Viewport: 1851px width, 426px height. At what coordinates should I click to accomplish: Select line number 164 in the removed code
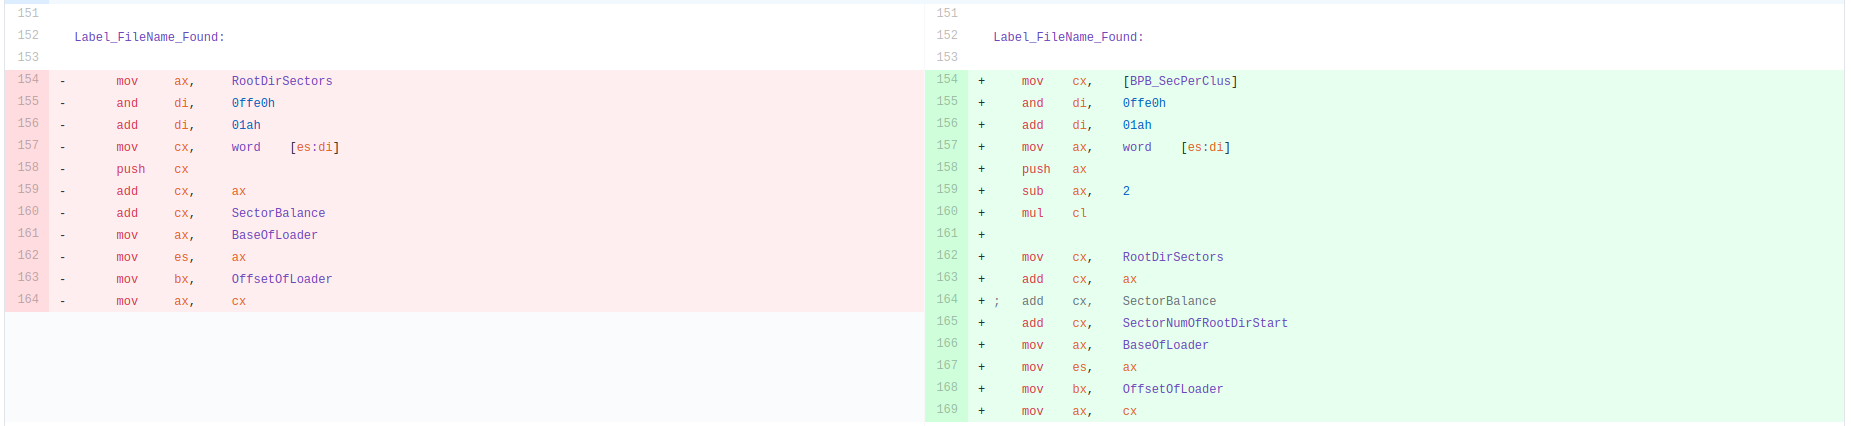point(28,300)
